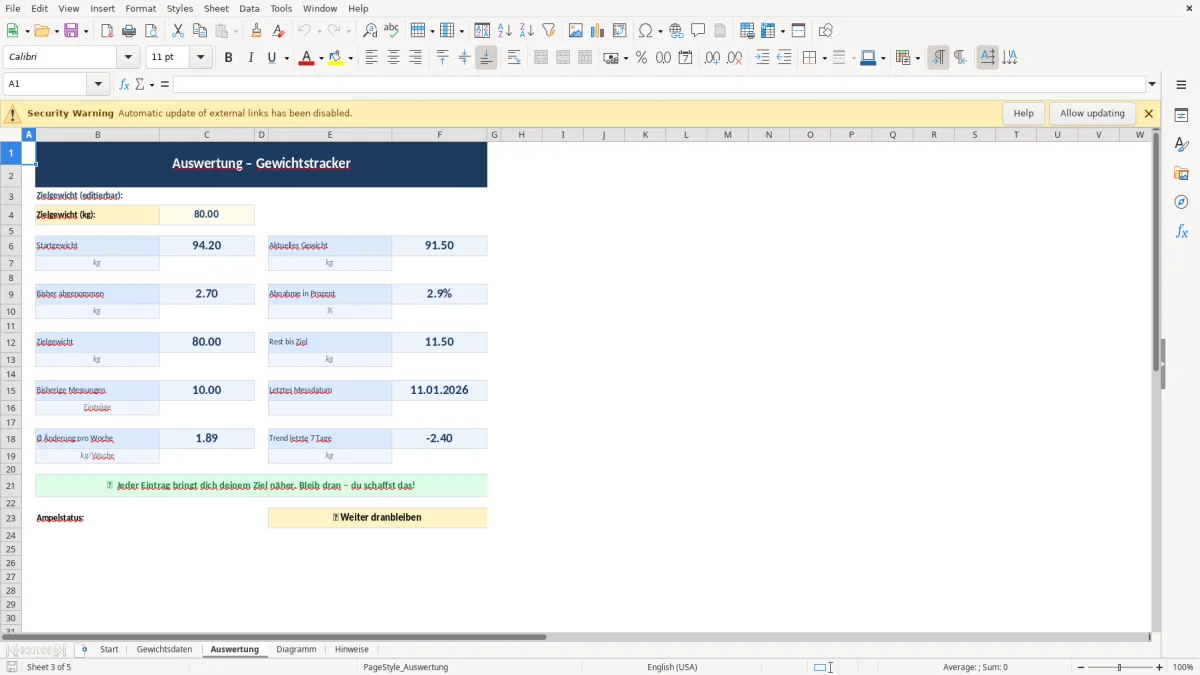Viewport: 1200px width, 675px height.
Task: Print the spreadsheet using printer icon
Action: pyautogui.click(x=129, y=31)
